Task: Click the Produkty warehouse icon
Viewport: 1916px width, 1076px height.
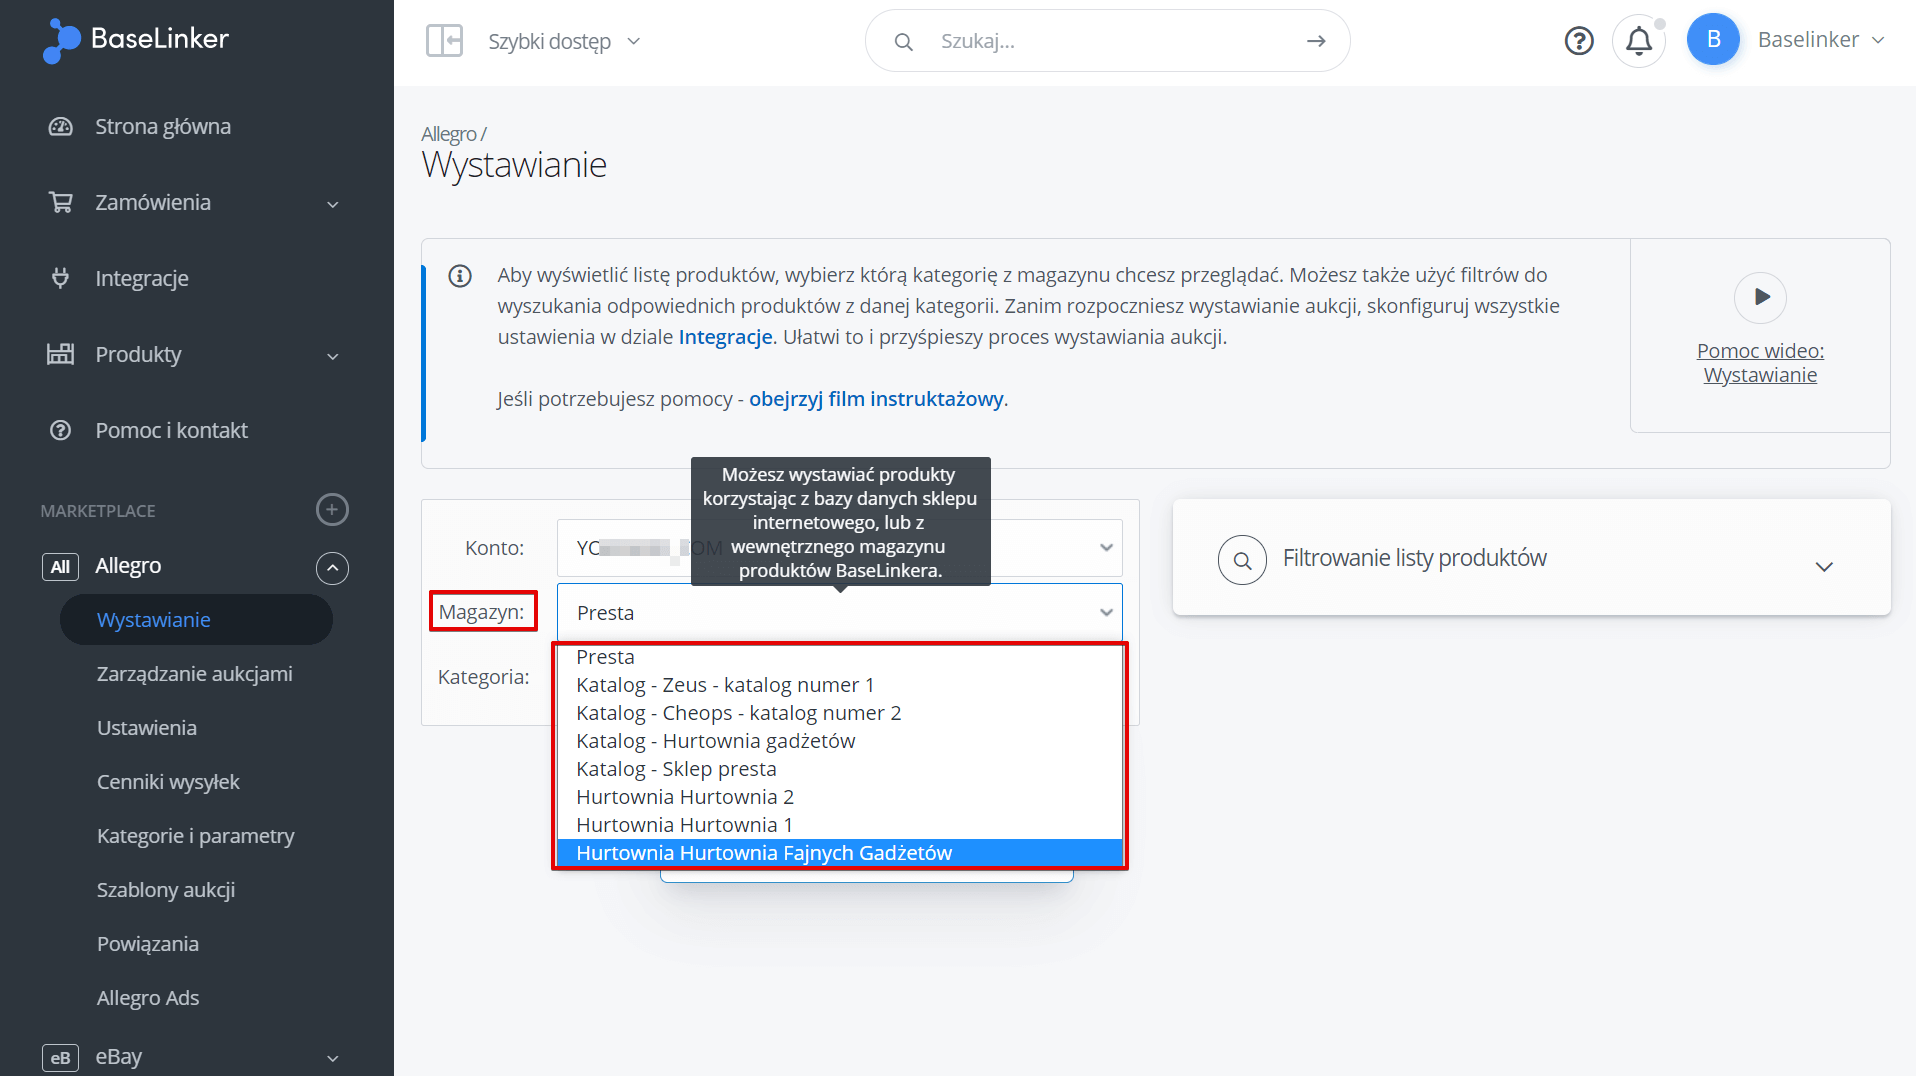Action: [x=61, y=354]
